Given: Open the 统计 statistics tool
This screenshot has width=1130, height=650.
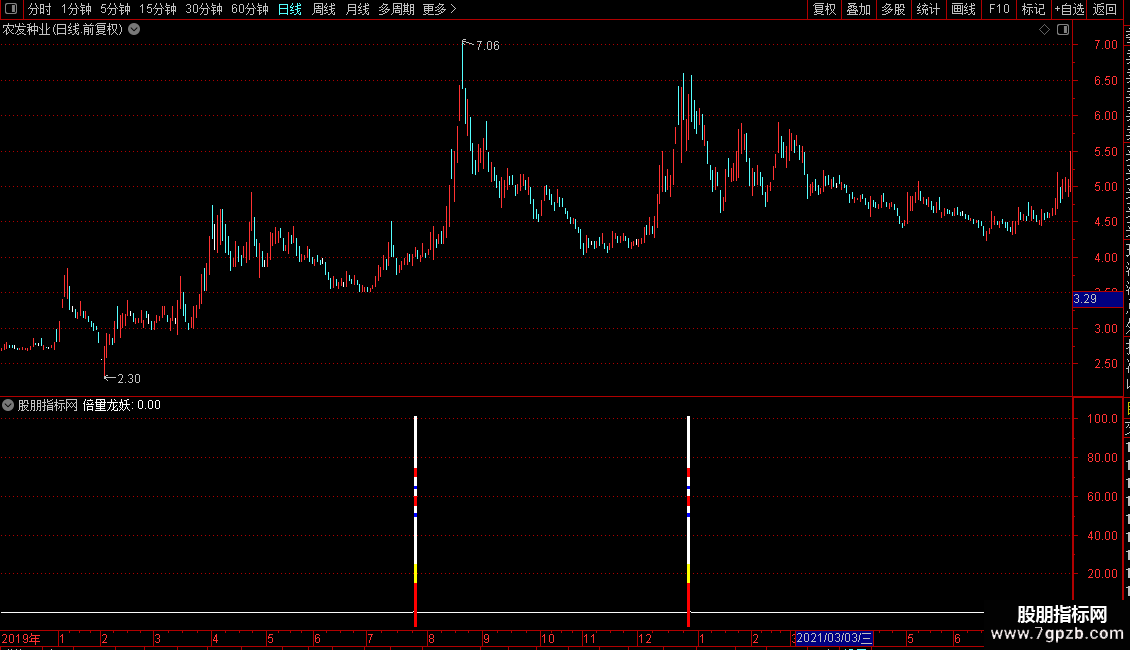Looking at the screenshot, I should tap(927, 9).
